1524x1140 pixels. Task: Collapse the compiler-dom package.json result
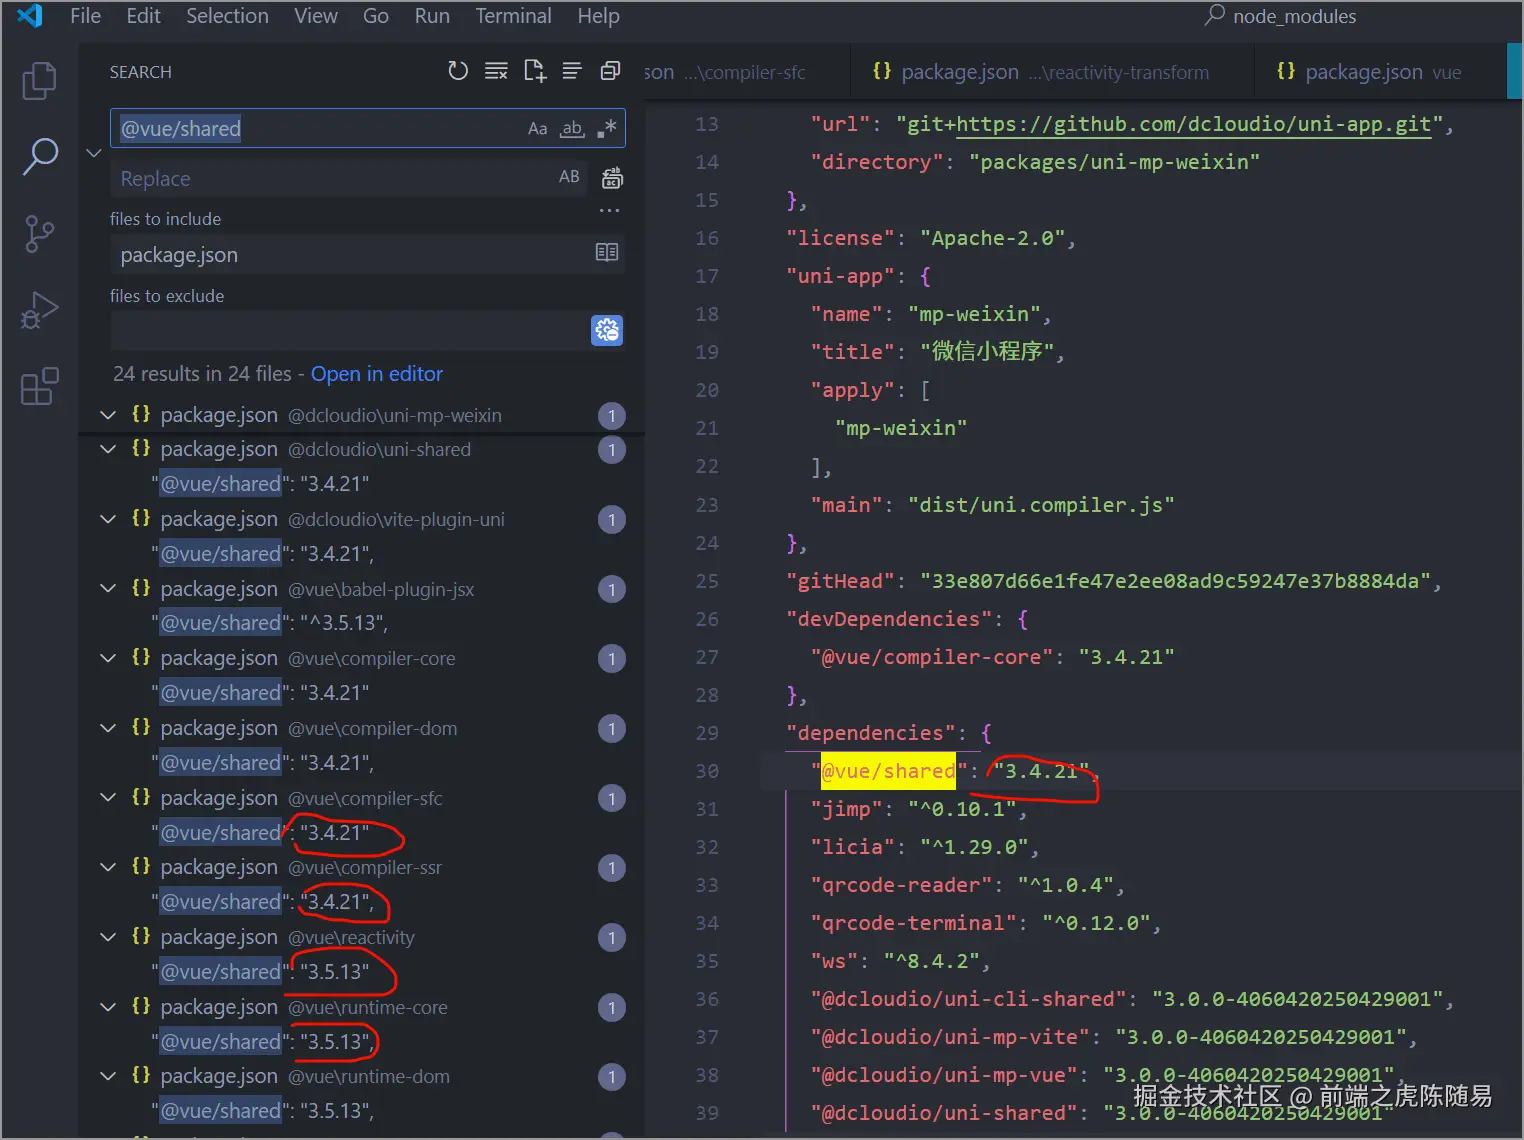(108, 728)
